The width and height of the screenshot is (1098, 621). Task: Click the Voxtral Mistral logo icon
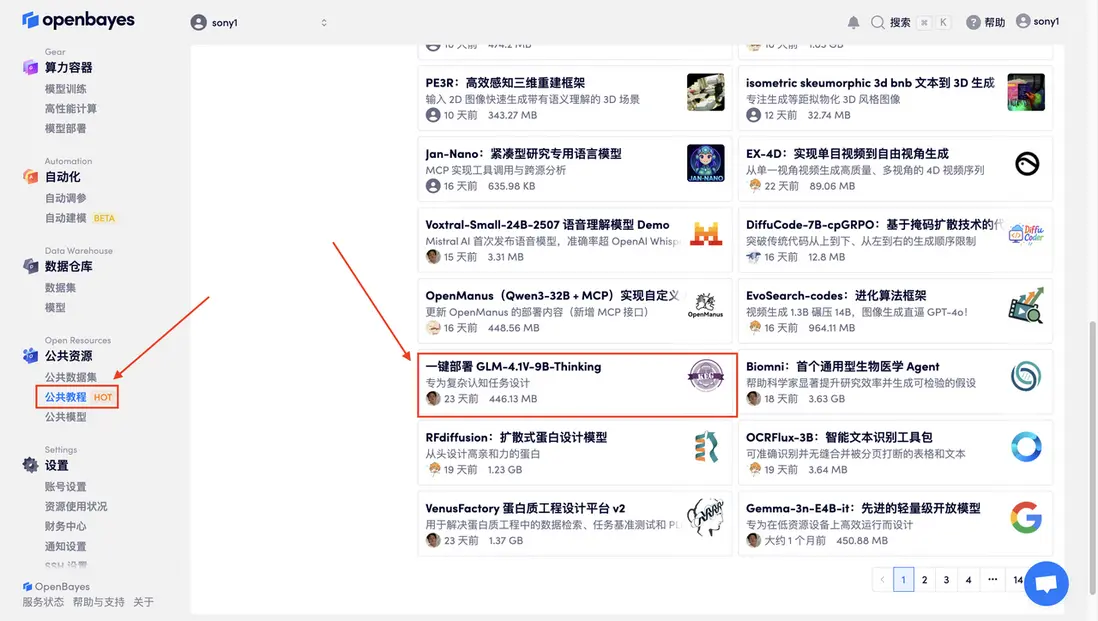point(705,234)
